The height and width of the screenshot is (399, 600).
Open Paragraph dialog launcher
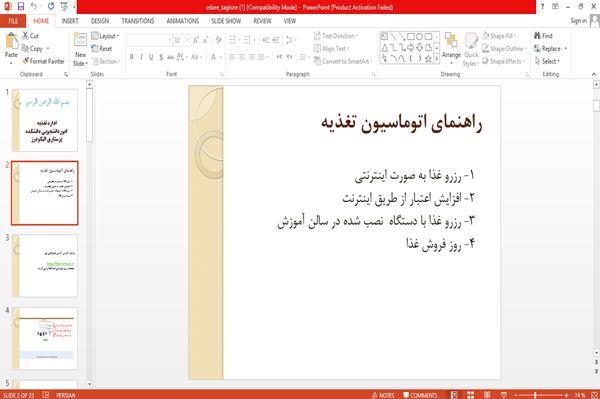click(x=373, y=74)
